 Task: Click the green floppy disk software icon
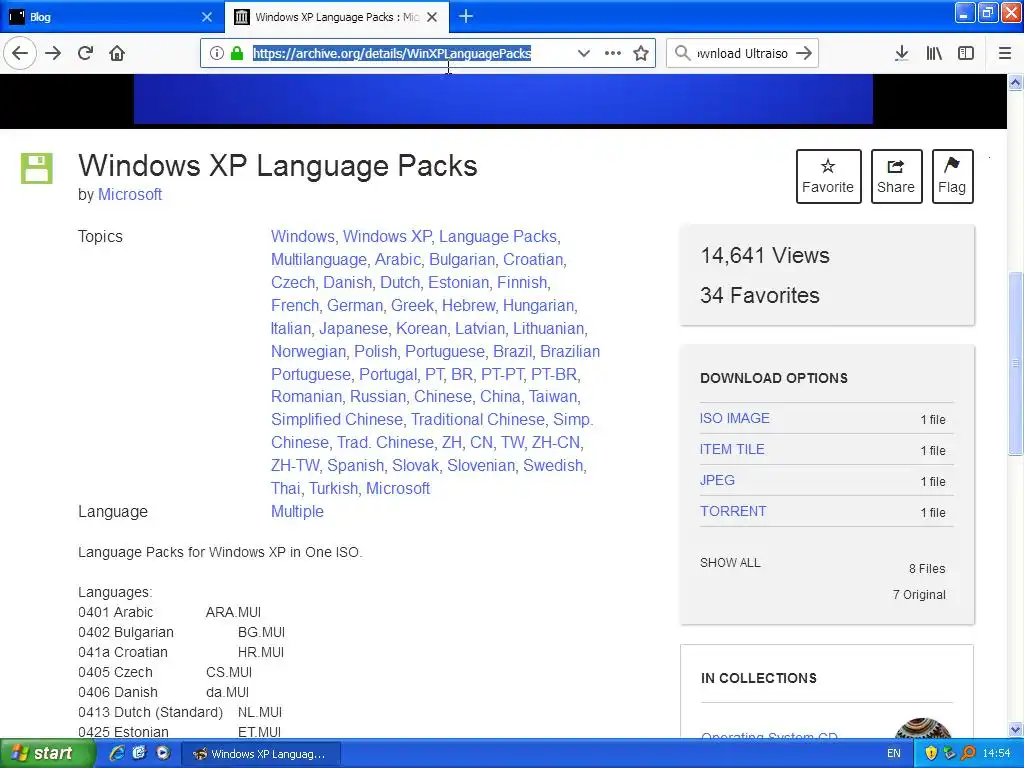pyautogui.click(x=37, y=168)
